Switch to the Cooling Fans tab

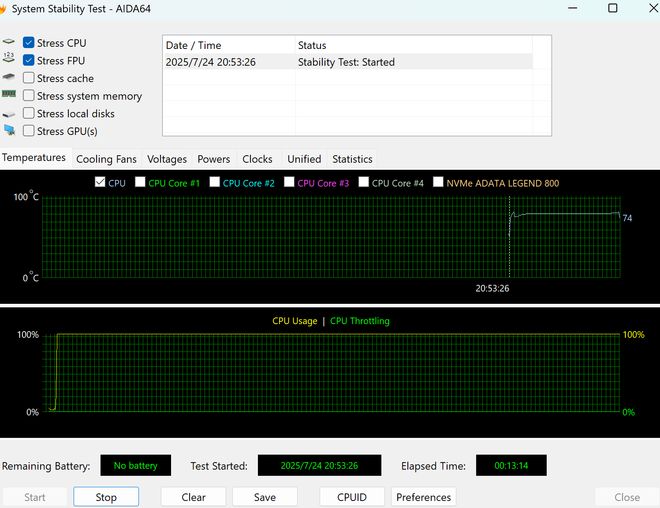pos(106,159)
